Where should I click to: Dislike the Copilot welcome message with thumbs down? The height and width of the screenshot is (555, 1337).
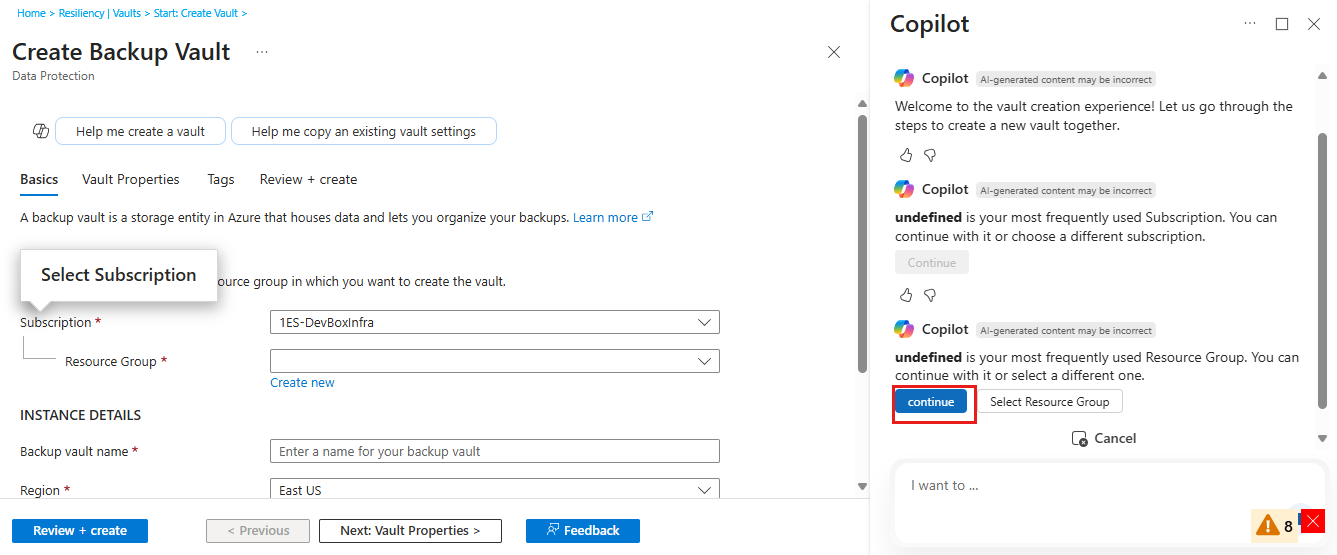929,155
